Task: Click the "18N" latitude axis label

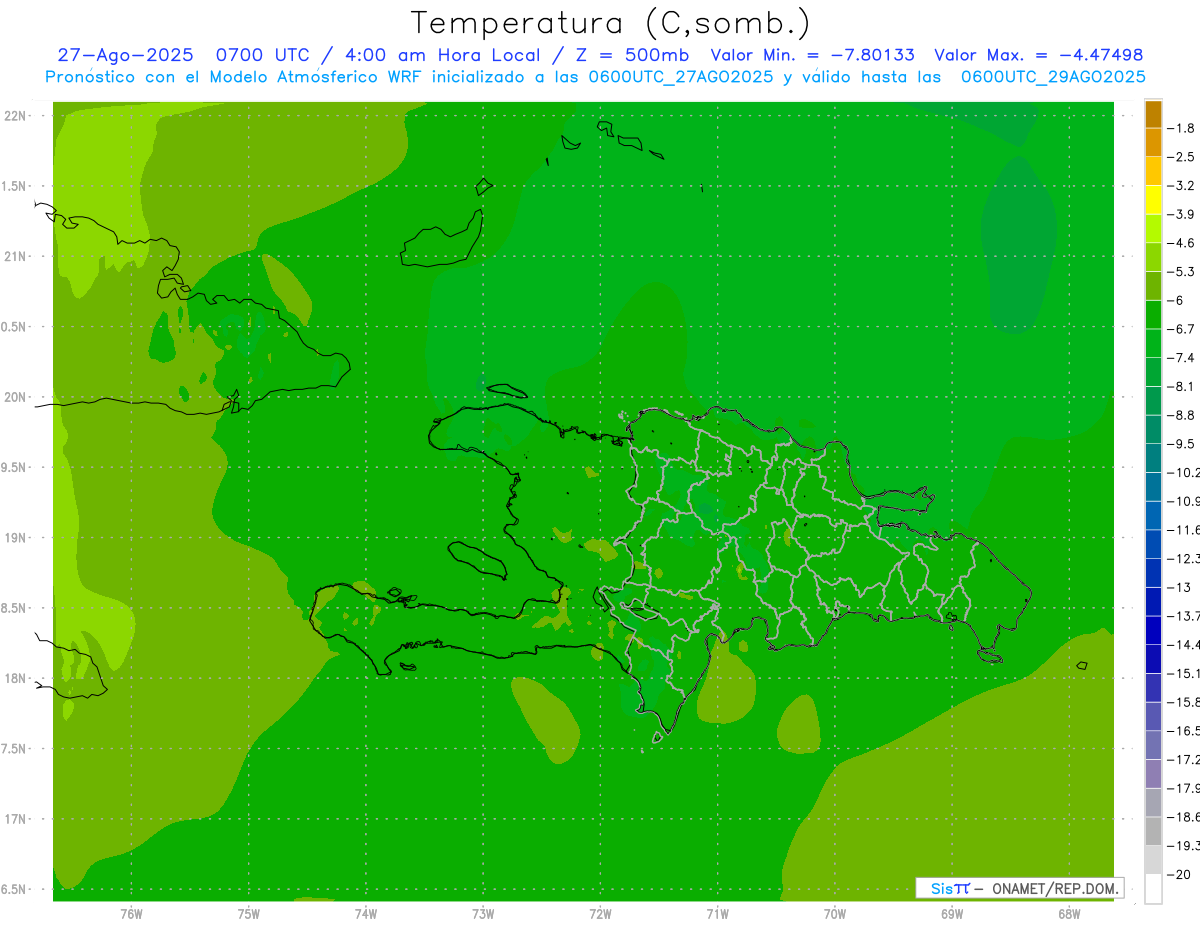Action: pos(17,678)
